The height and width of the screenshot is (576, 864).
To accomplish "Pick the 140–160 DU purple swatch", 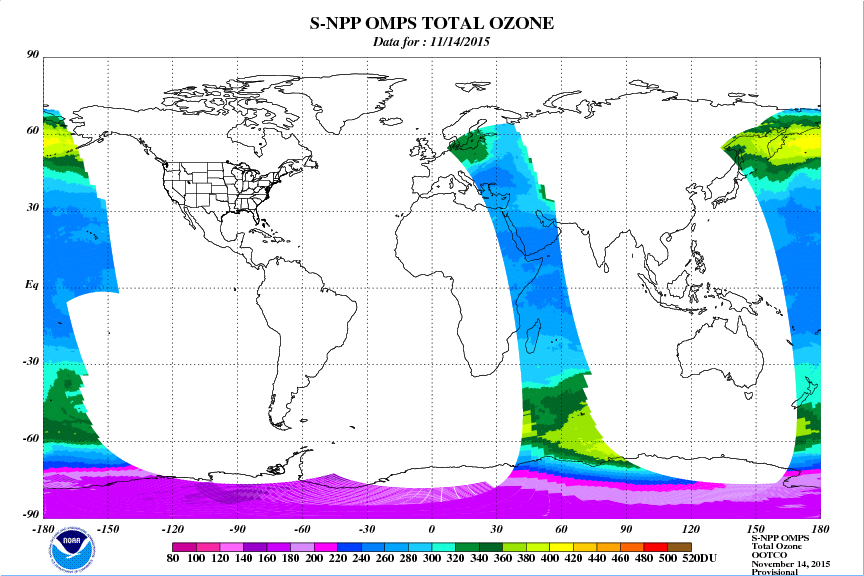I will [255, 547].
